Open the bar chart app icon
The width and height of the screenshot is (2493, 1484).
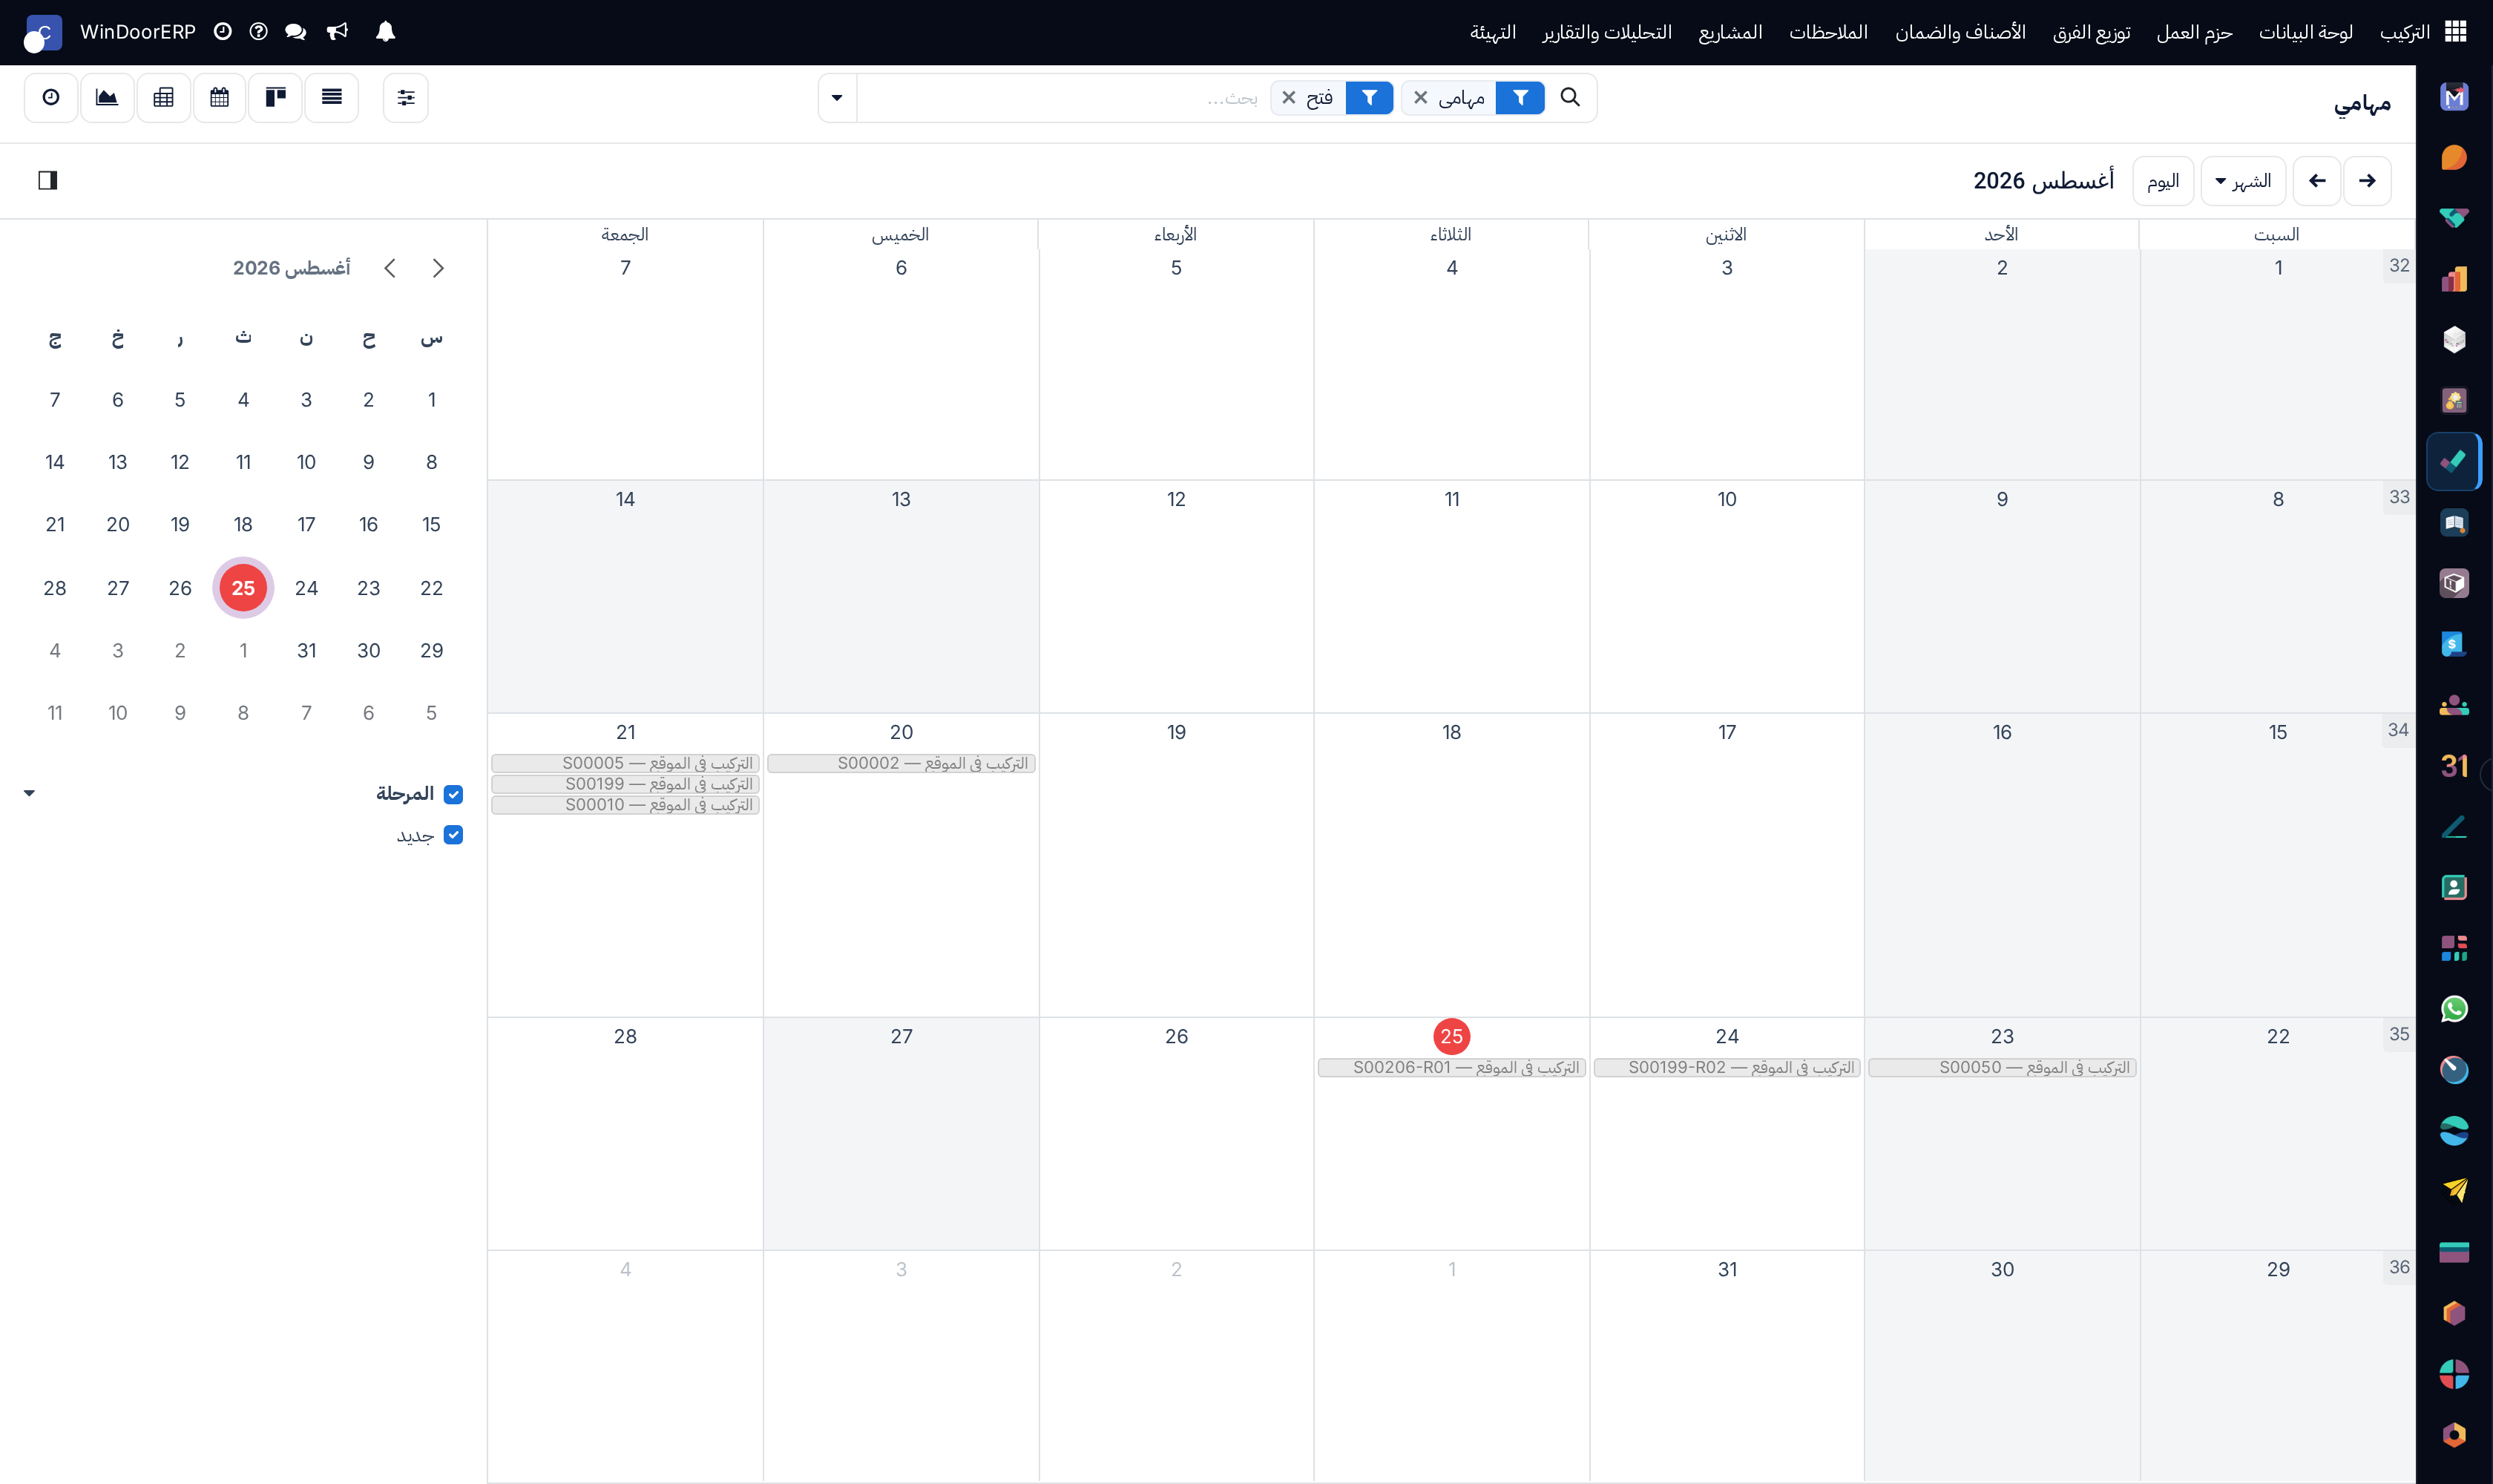[x=2454, y=279]
